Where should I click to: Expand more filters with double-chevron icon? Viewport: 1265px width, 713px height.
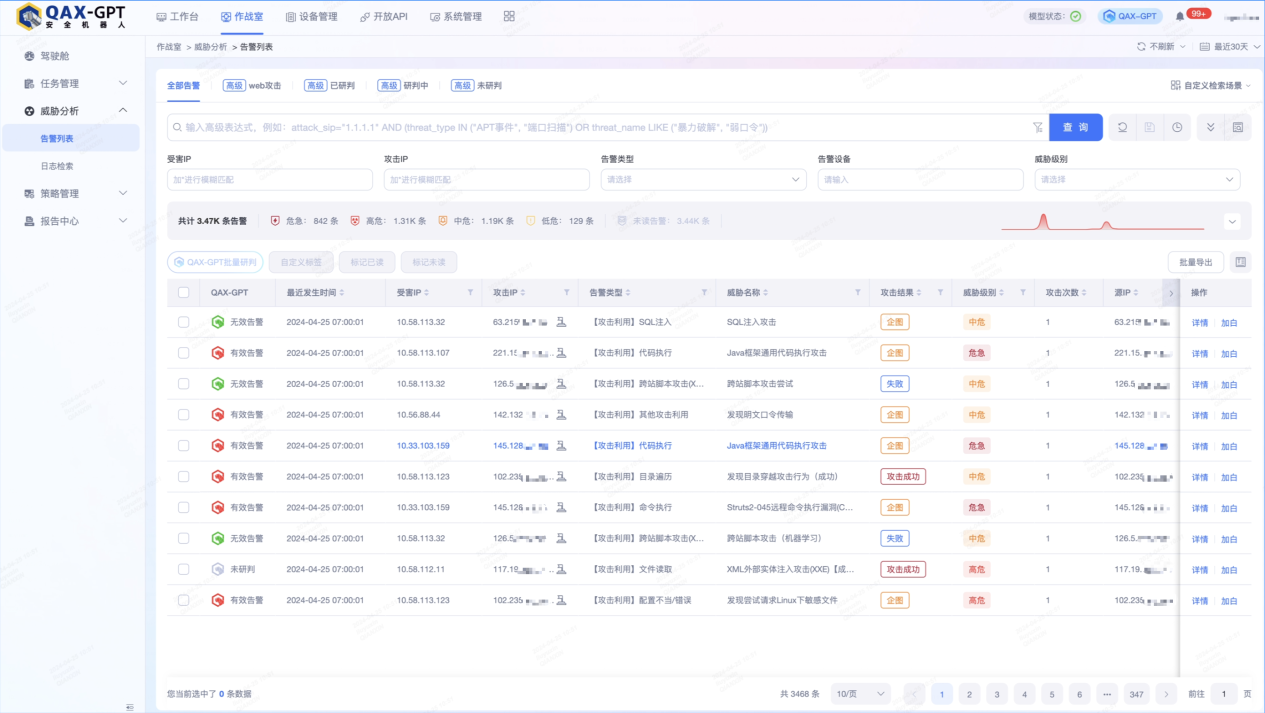[1210, 127]
